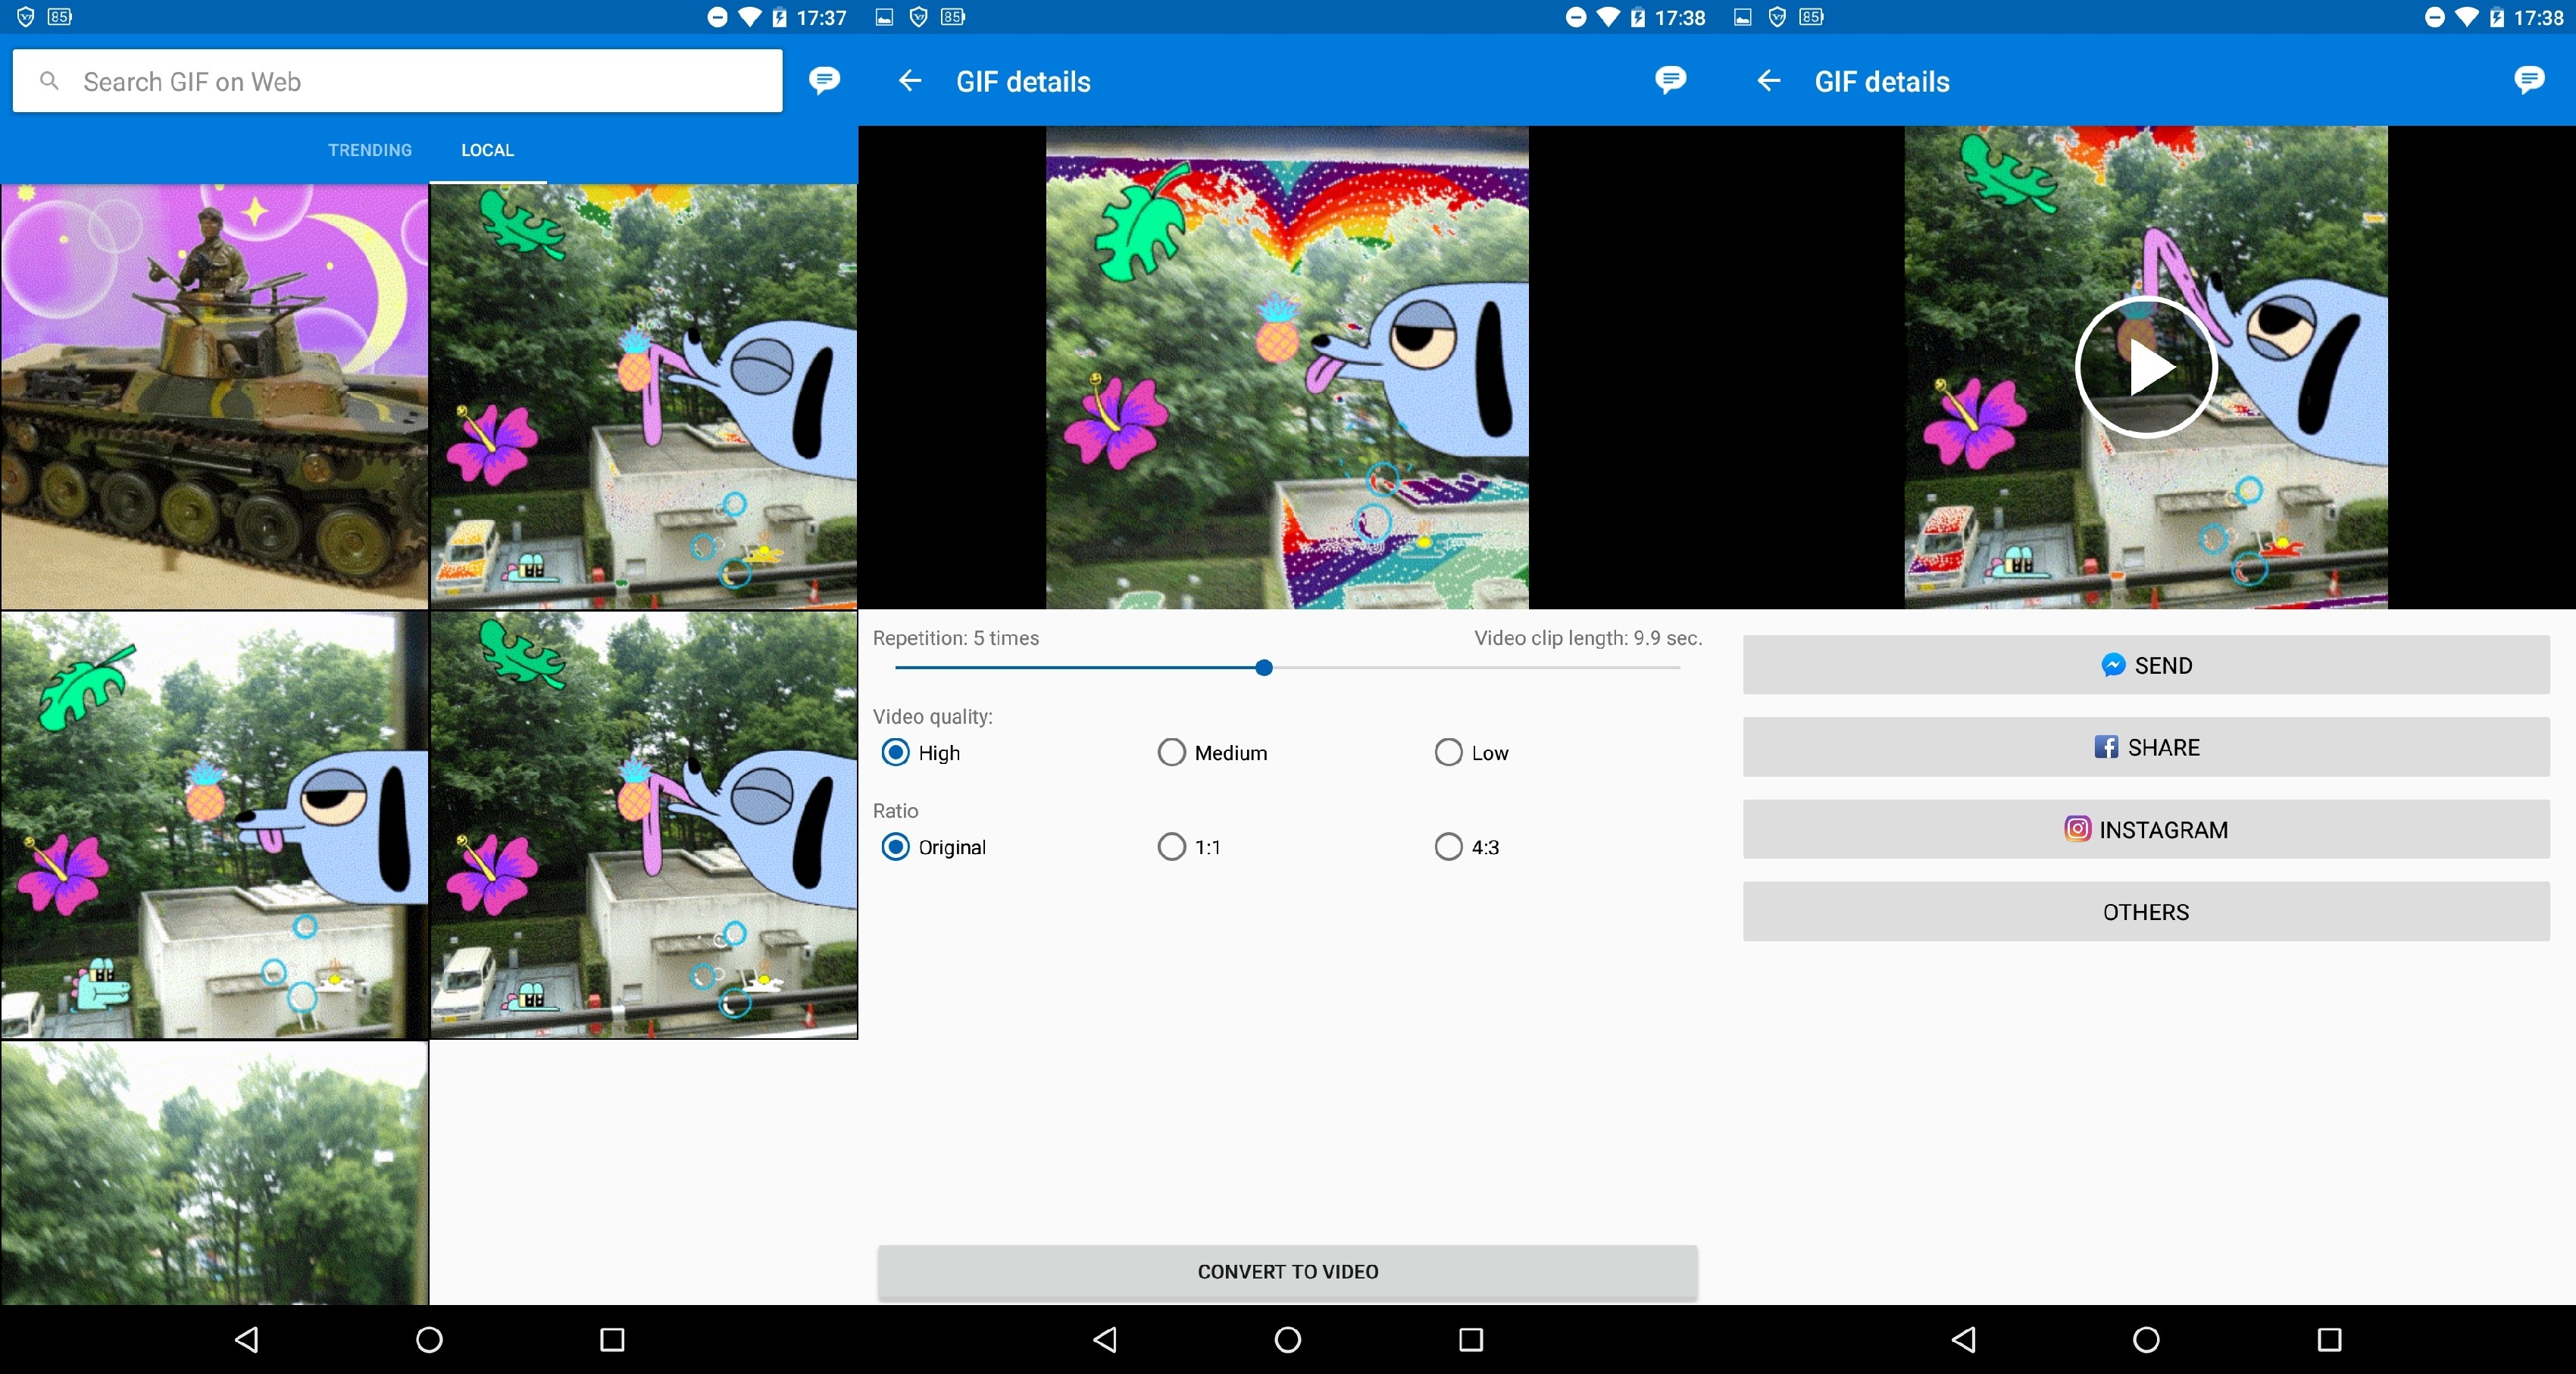Select Medium video quality
Screen dimensions: 2576x1374
[1172, 752]
